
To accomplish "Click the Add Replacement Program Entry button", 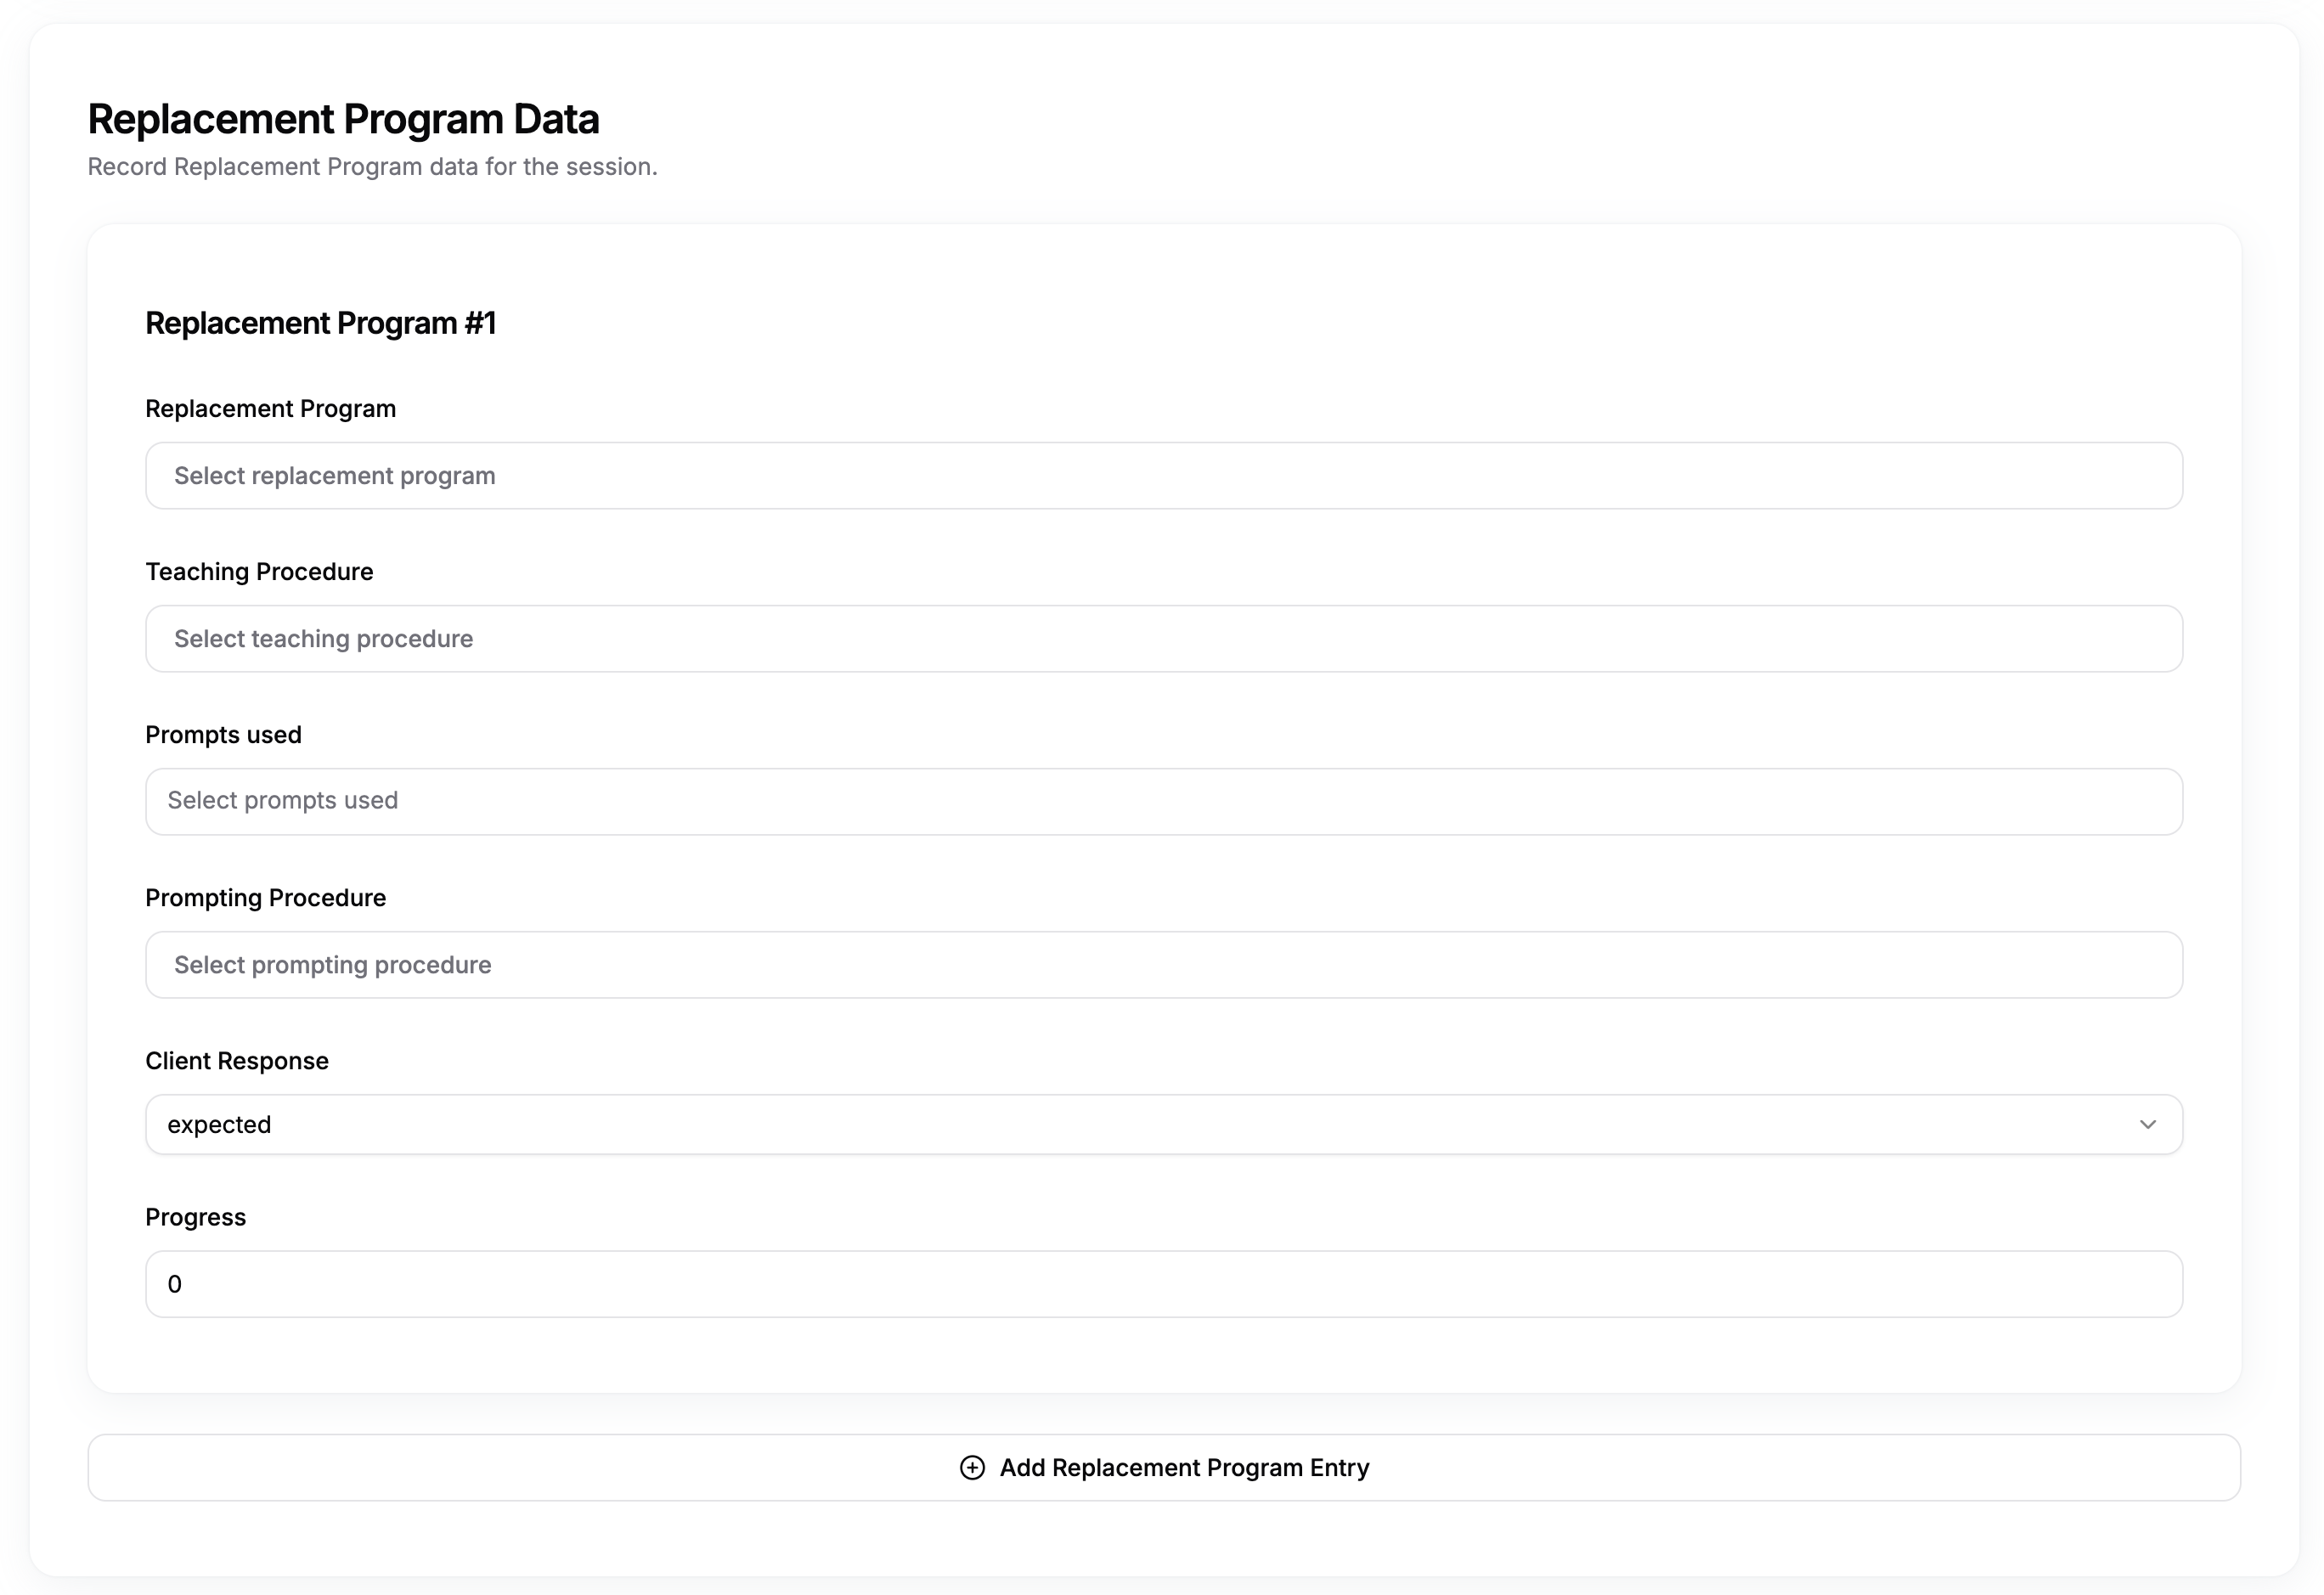I will click(1163, 1467).
